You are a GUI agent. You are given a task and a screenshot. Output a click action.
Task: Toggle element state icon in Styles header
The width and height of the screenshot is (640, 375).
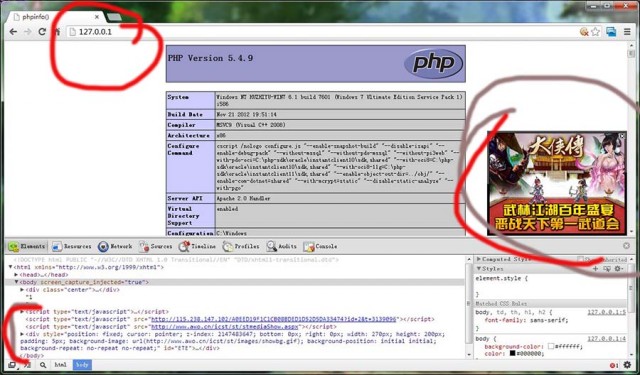click(607, 268)
